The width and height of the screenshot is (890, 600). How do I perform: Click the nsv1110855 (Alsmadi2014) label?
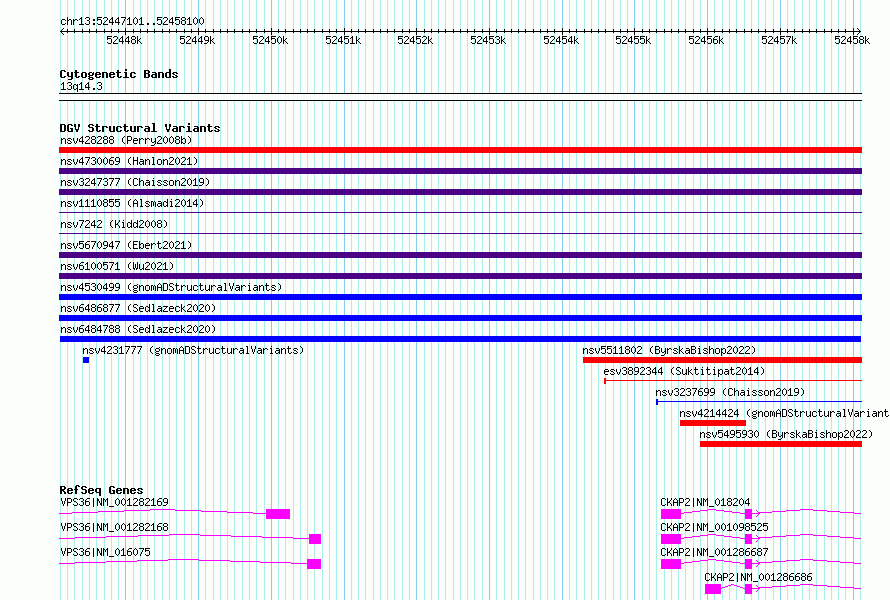point(132,203)
